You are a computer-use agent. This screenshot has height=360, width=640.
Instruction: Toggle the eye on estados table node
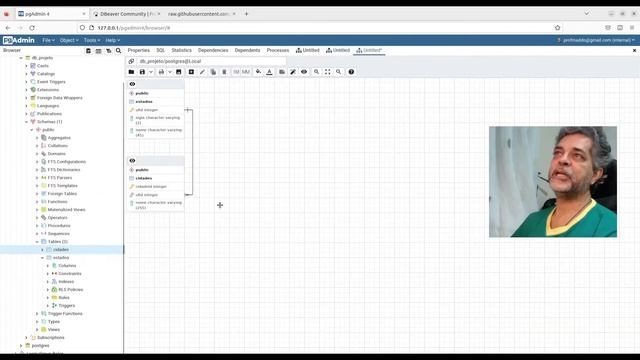[132, 84]
